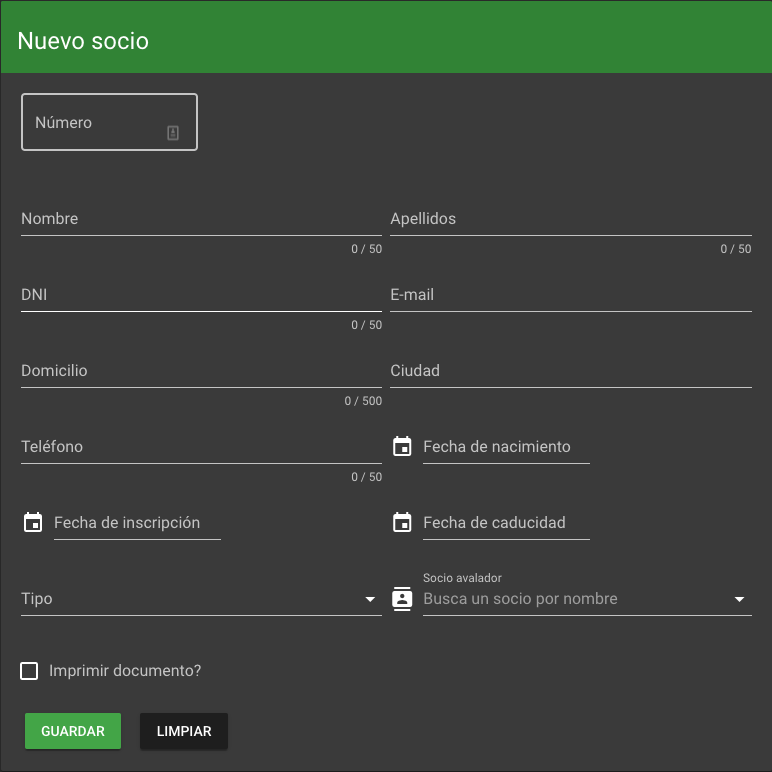Screen dimensions: 772x772
Task: Open the Fecha de inscripción calendar icon
Action: (x=33, y=522)
